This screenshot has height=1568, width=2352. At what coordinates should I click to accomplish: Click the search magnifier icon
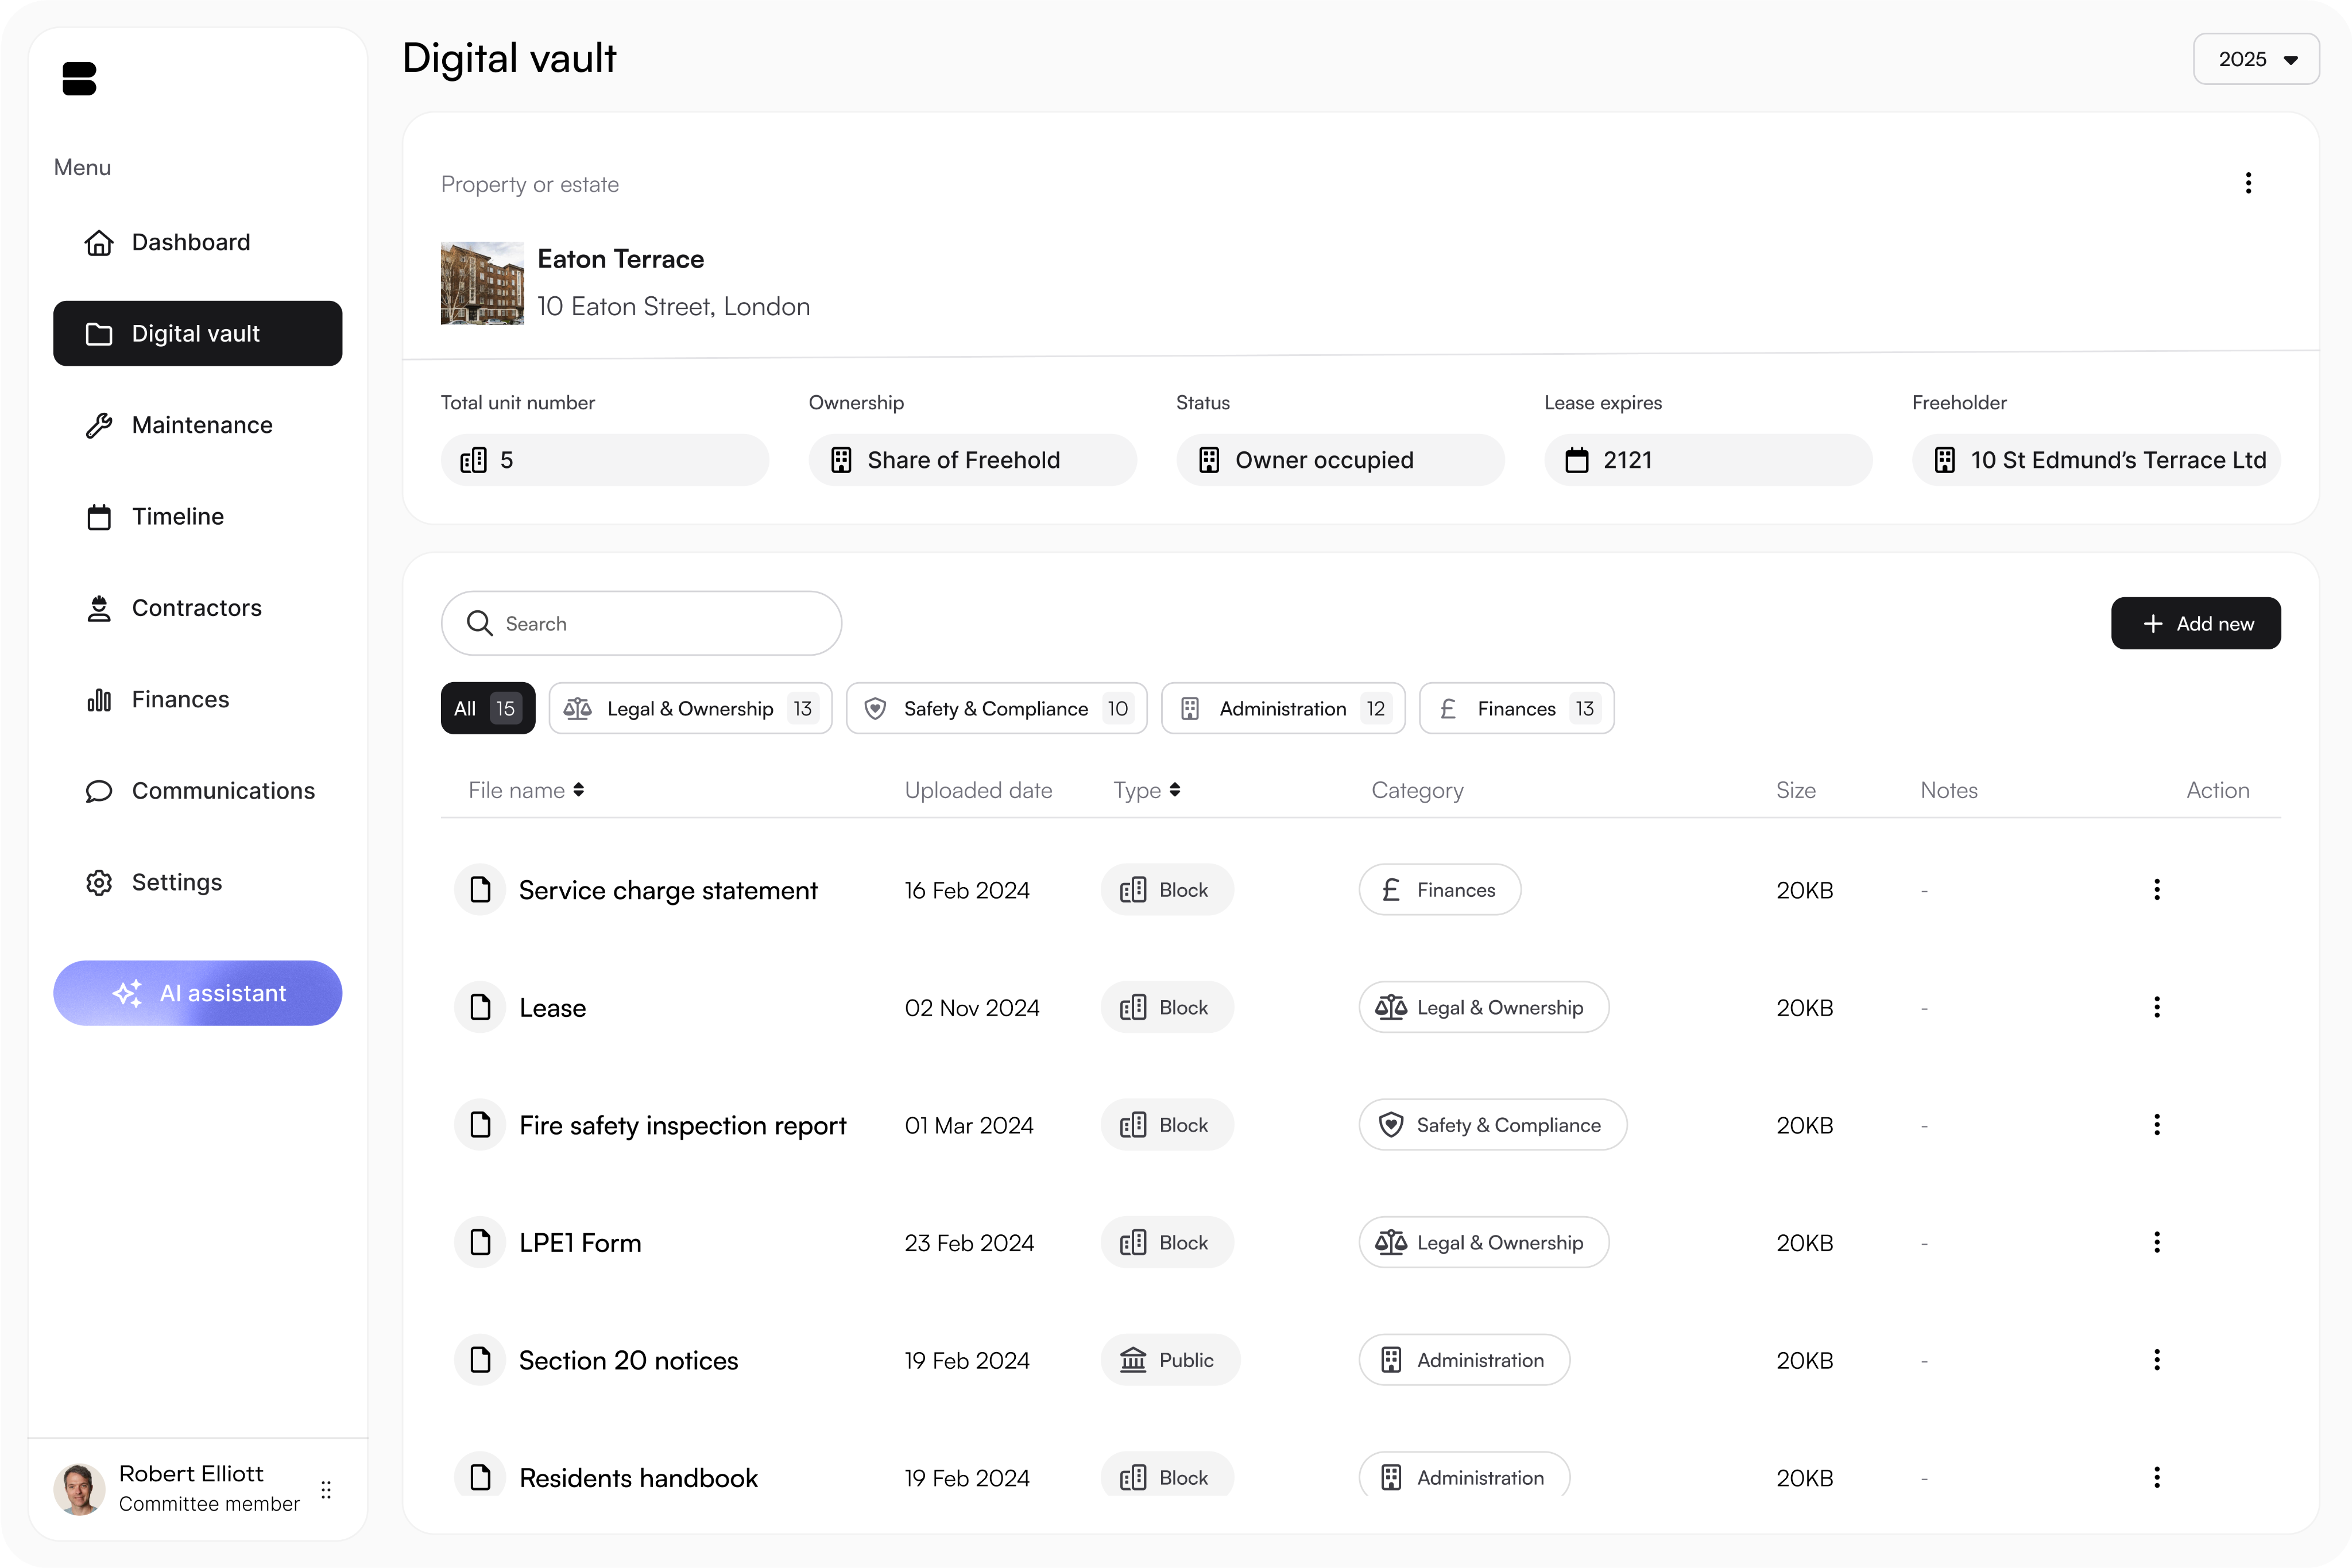click(x=480, y=623)
